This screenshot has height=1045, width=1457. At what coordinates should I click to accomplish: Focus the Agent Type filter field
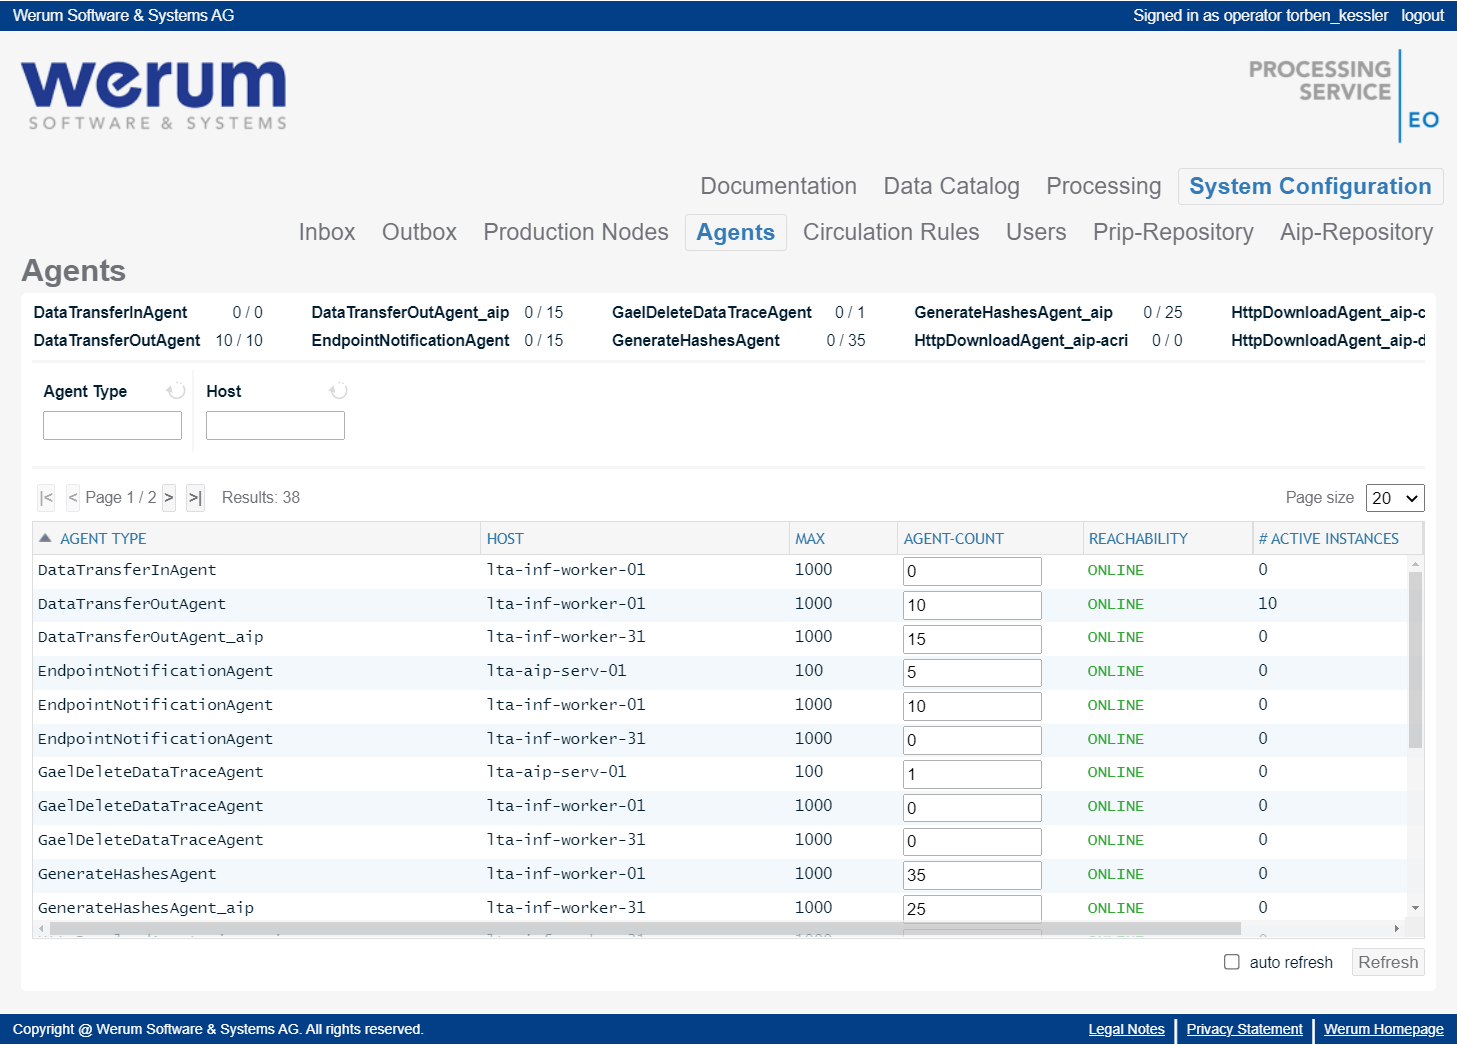point(112,425)
